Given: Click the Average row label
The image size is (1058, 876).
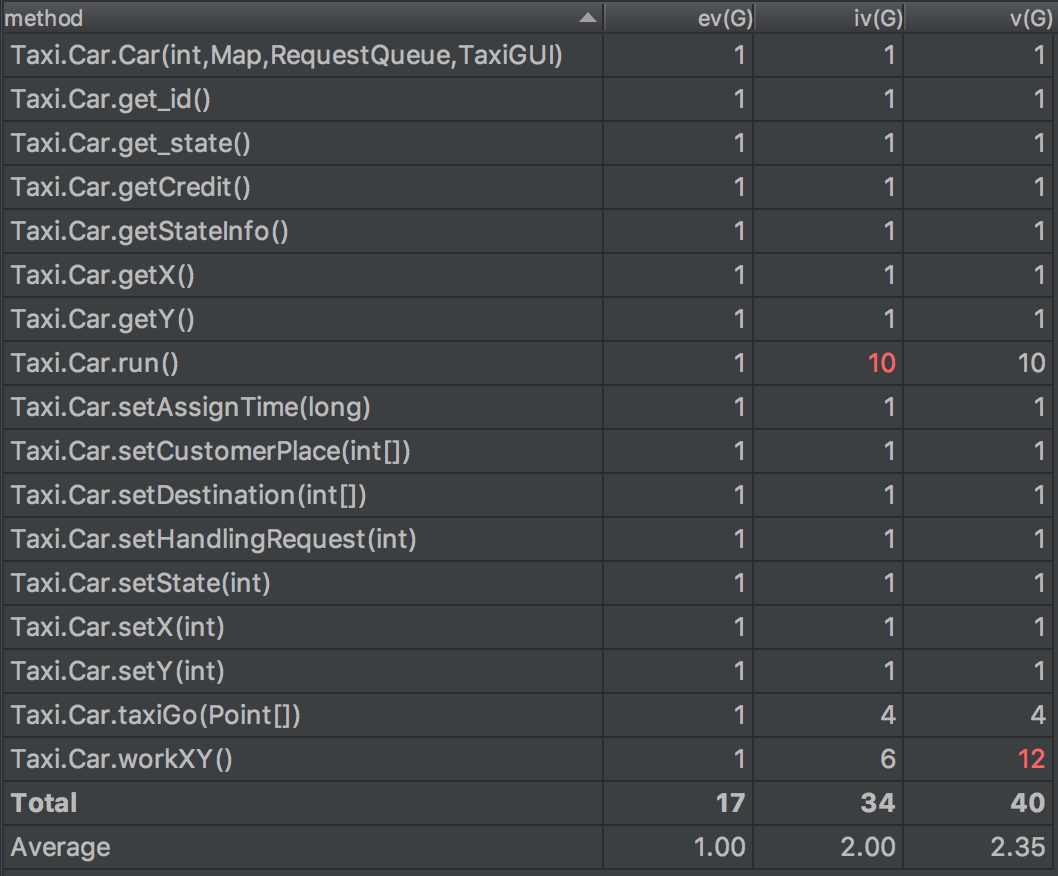Looking at the screenshot, I should [x=61, y=848].
